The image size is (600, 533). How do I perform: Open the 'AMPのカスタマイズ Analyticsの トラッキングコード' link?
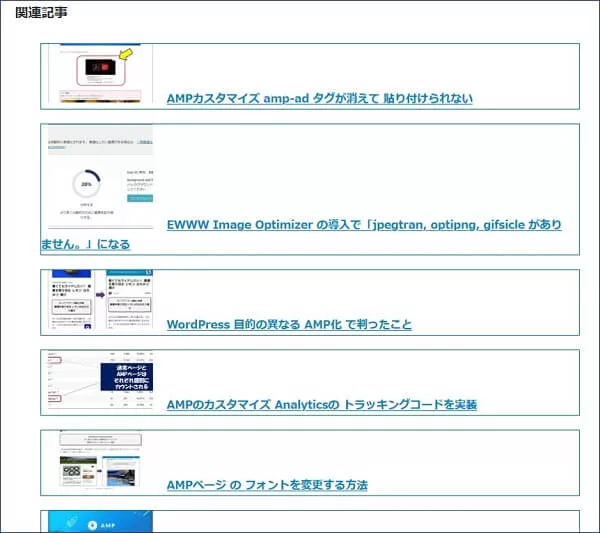tap(322, 404)
